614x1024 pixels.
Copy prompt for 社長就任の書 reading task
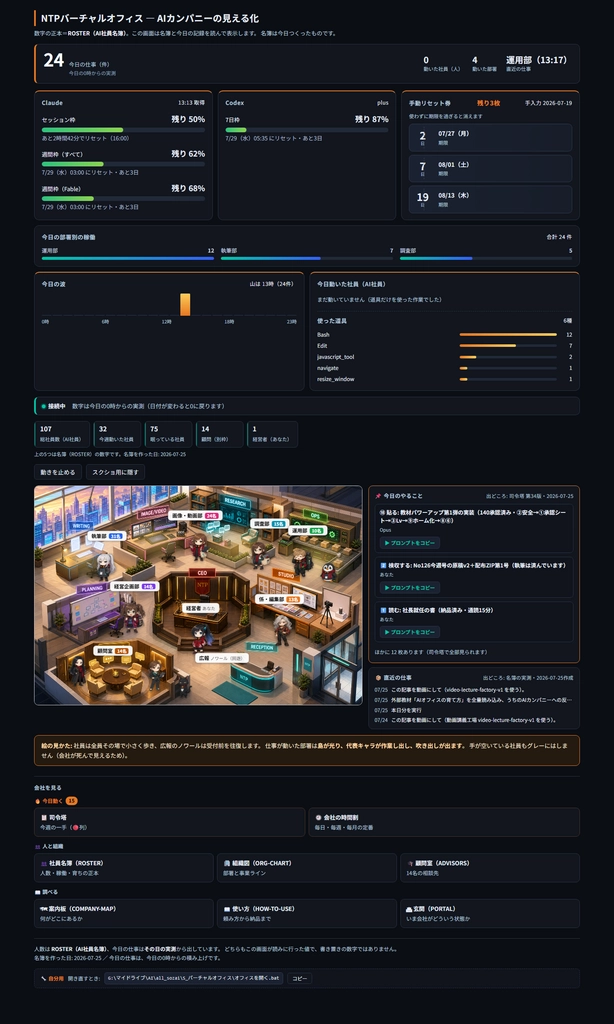(x=410, y=632)
